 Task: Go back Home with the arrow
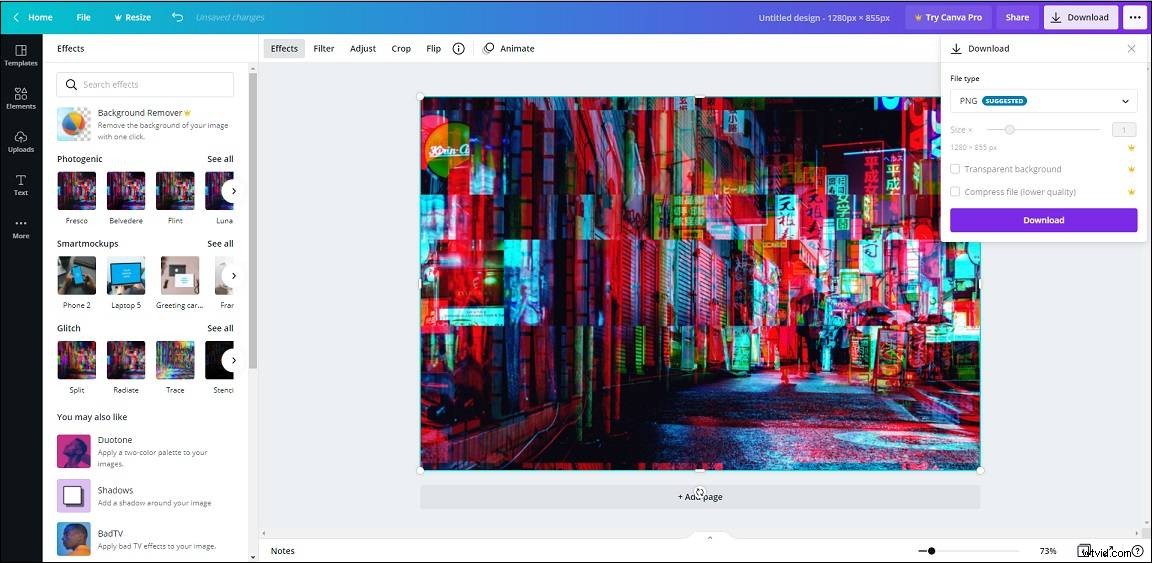pos(34,17)
